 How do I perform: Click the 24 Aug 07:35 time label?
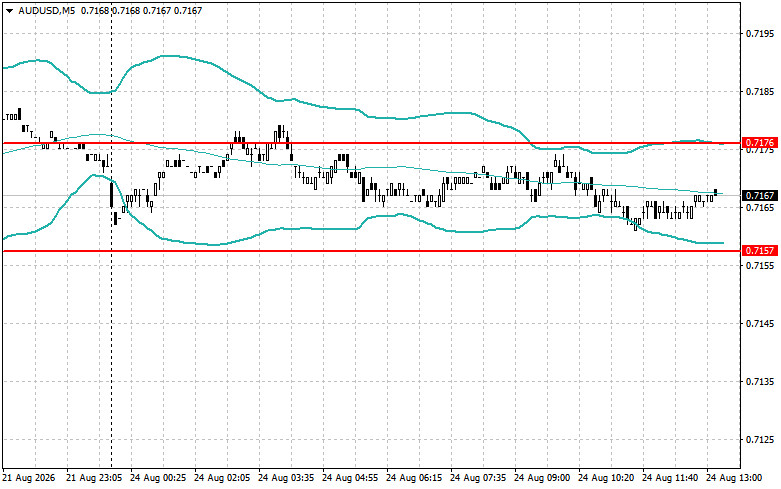[478, 478]
